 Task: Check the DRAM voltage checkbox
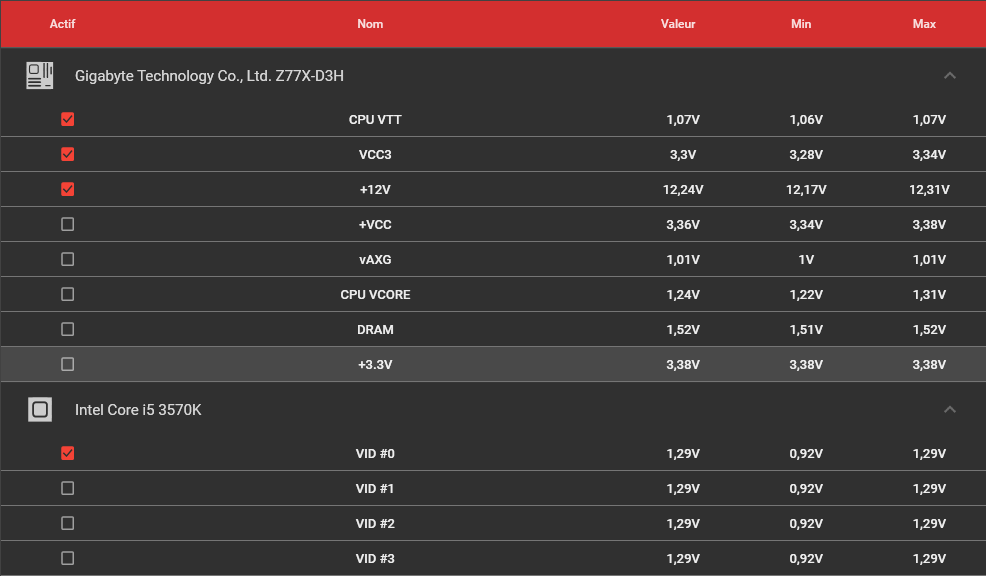coord(67,329)
